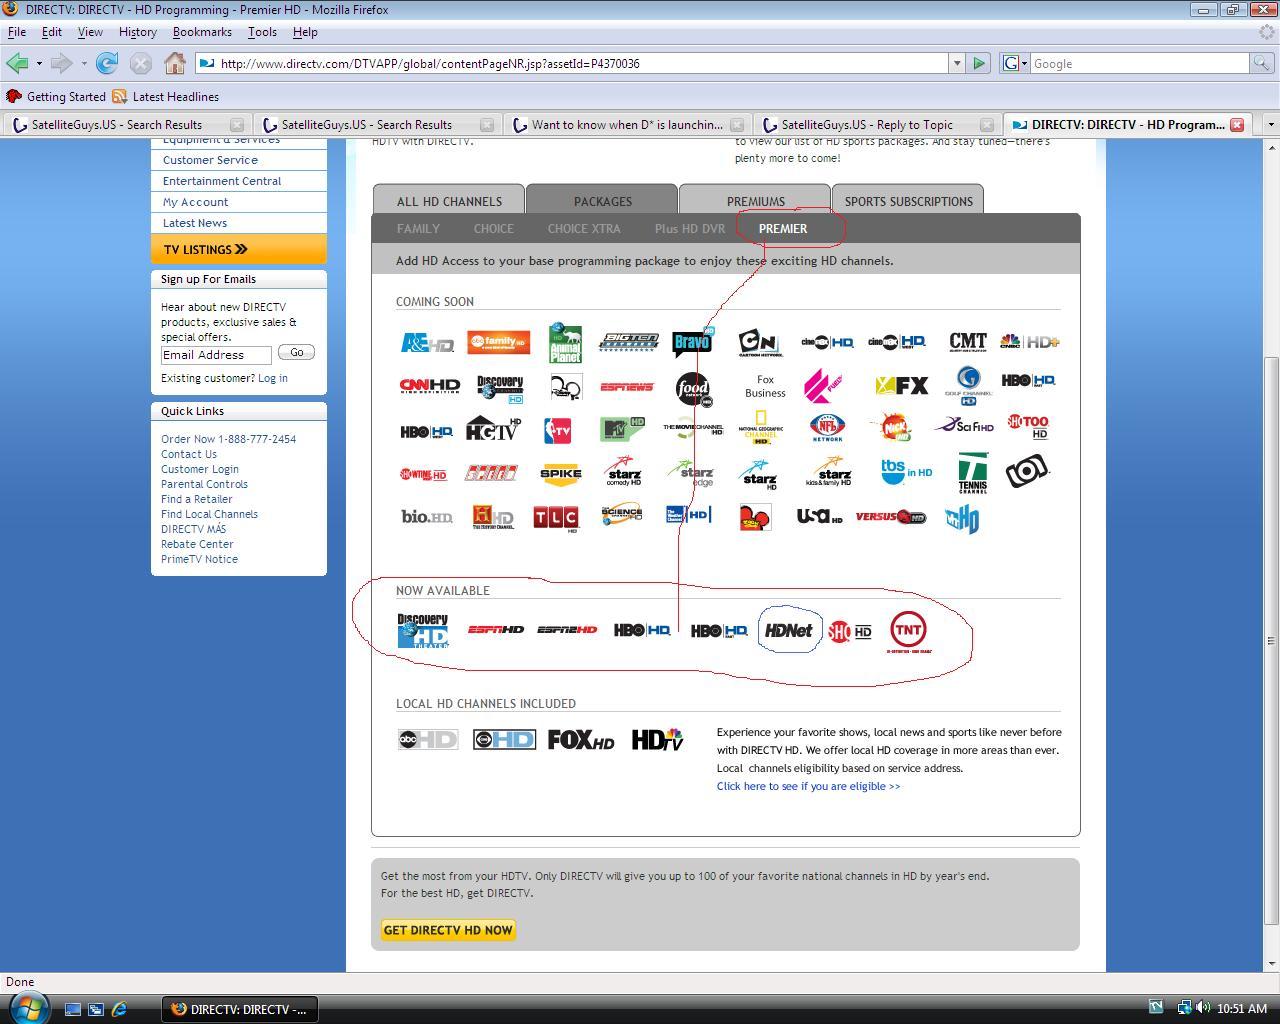Click the Go button for email signup
Viewport: 1280px width, 1024px height.
coord(296,352)
